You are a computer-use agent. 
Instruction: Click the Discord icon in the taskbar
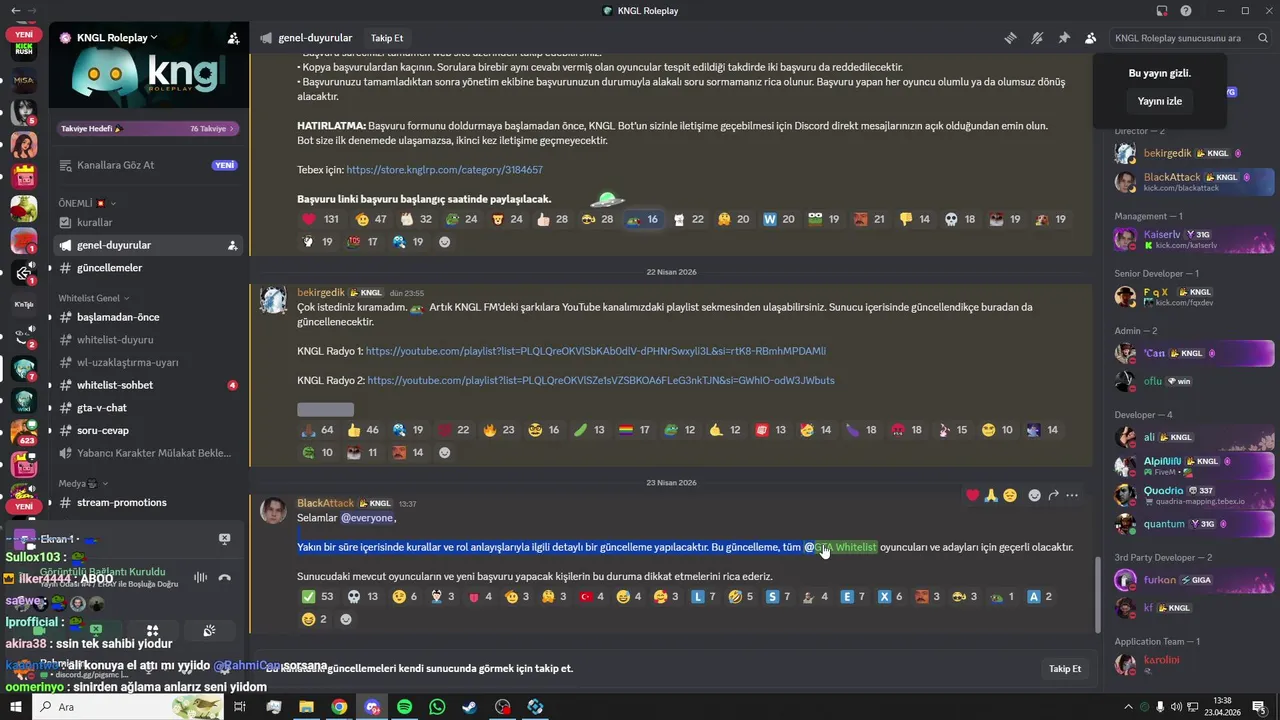tap(372, 707)
